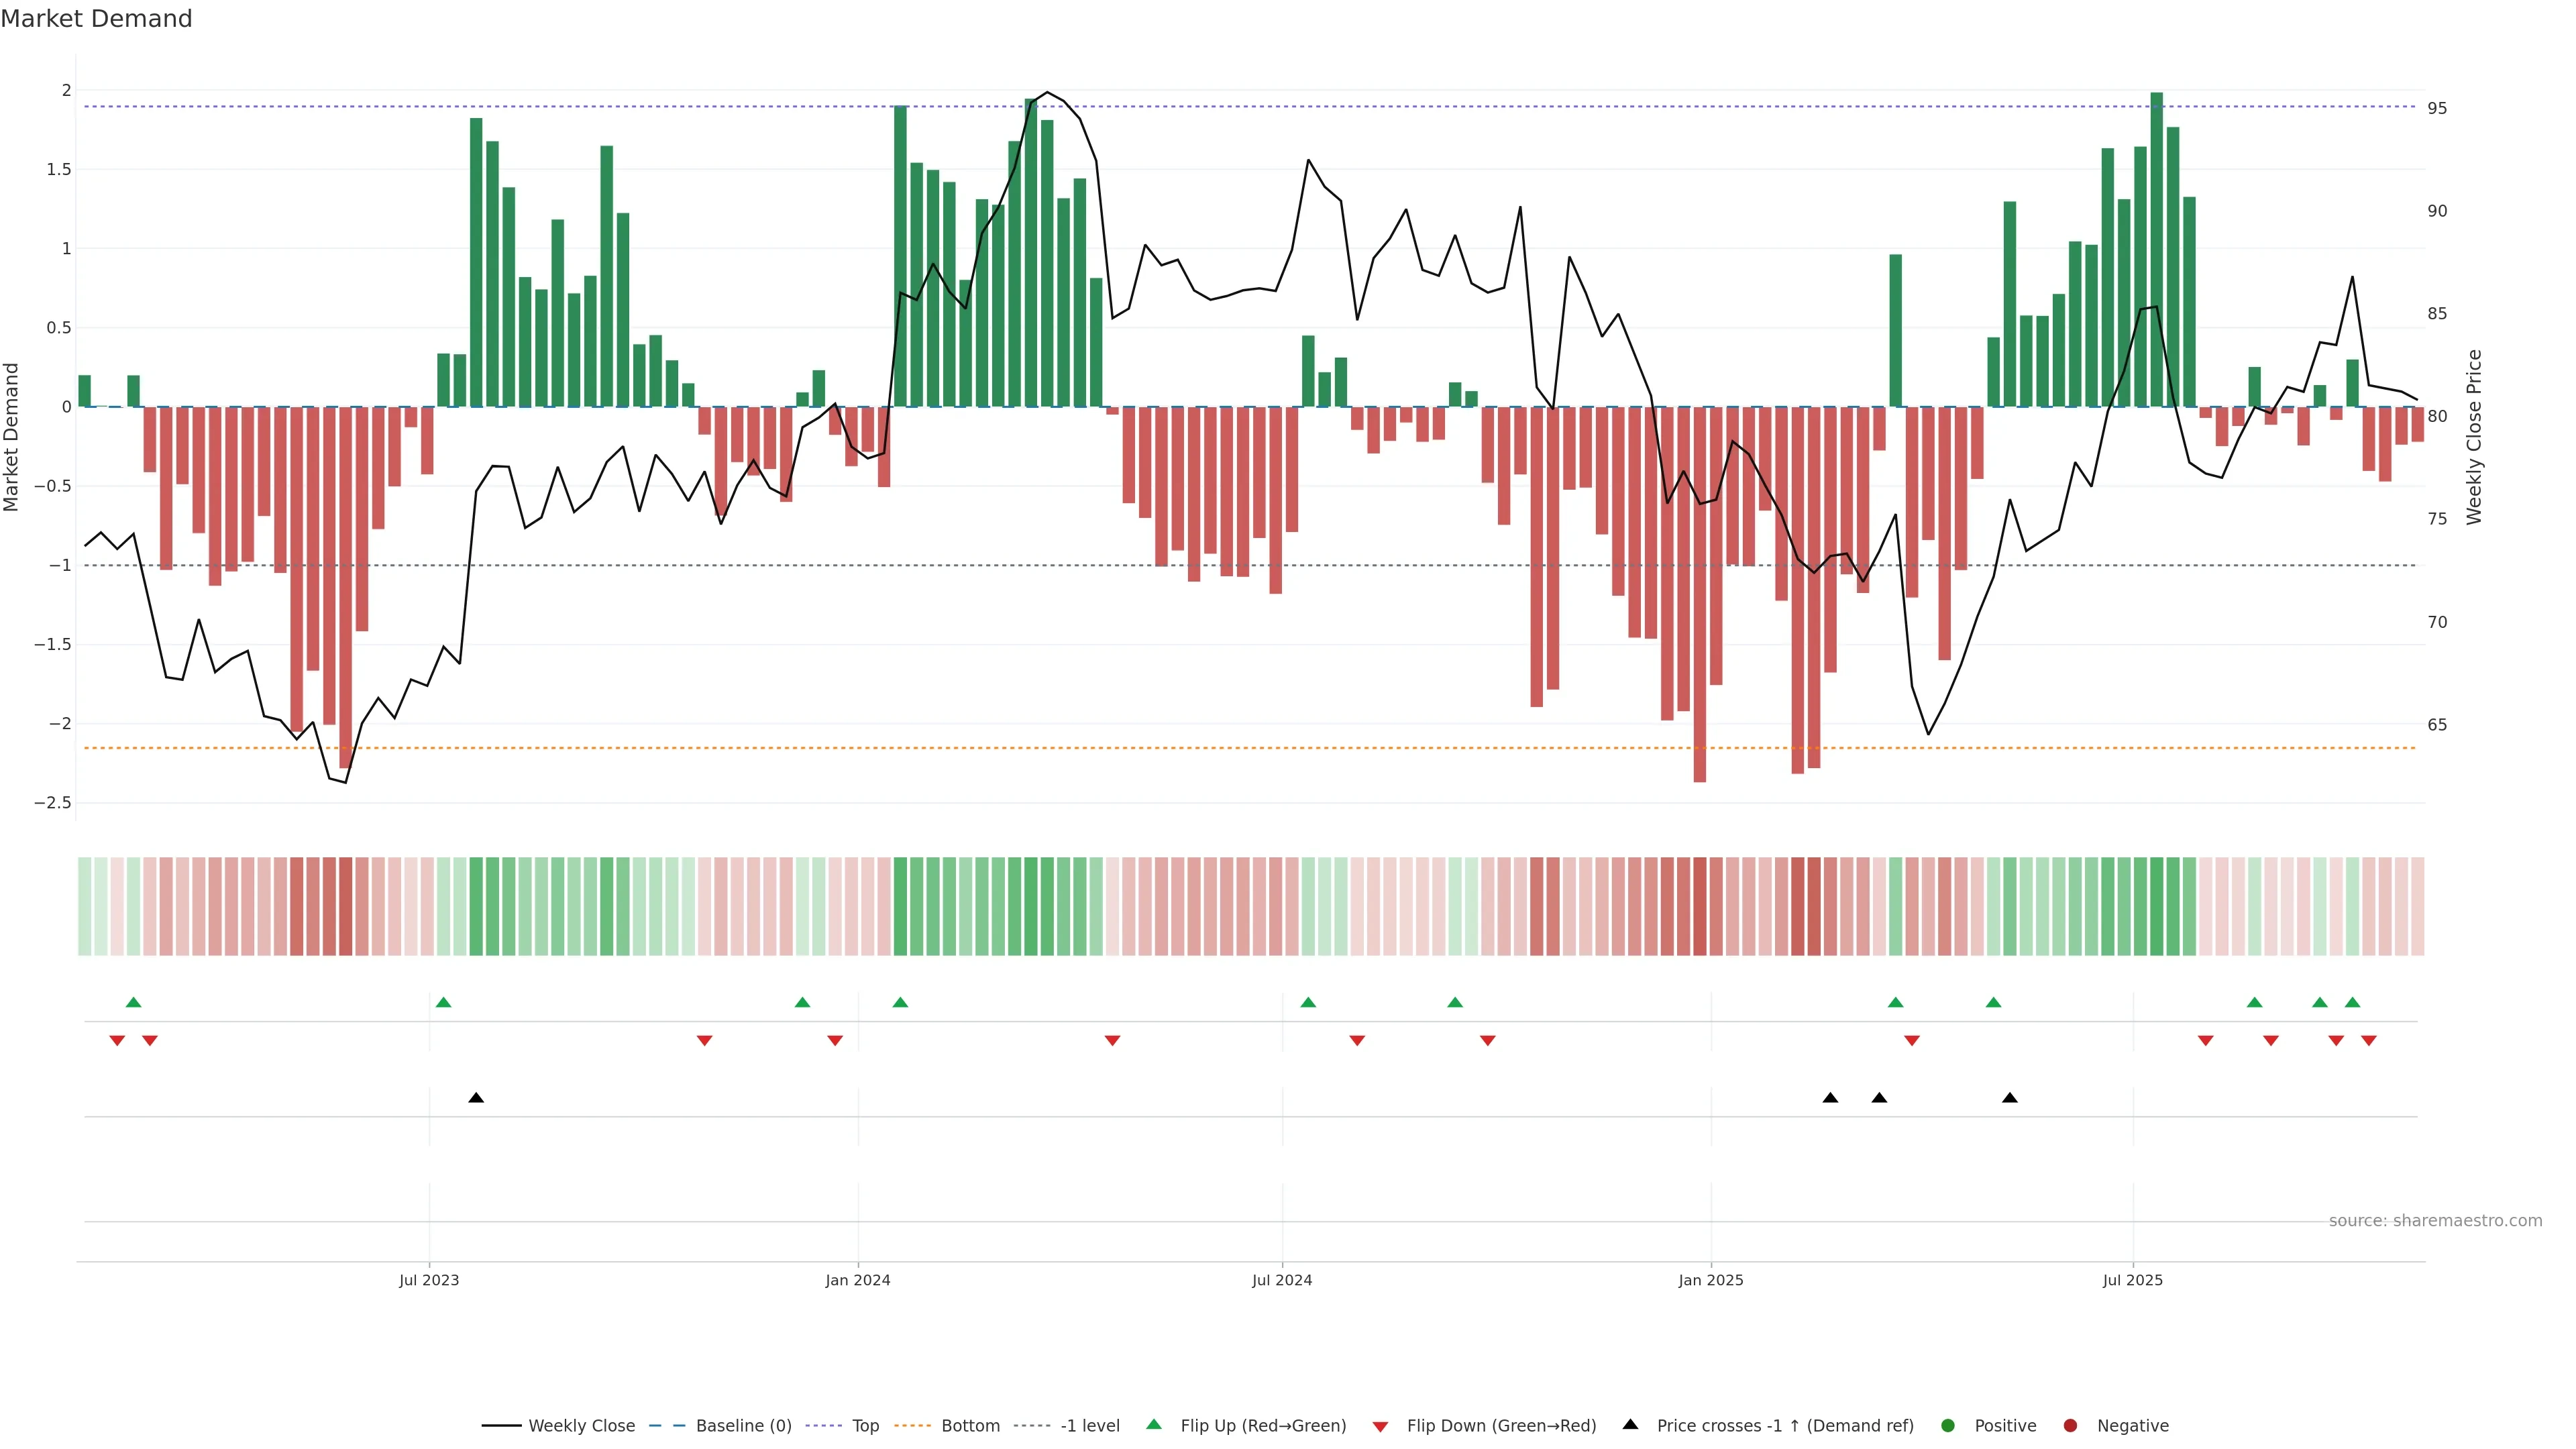Image resolution: width=2576 pixels, height=1449 pixels.
Task: Click the first black price-cross marker near Jul 2023
Action: click(x=476, y=1098)
